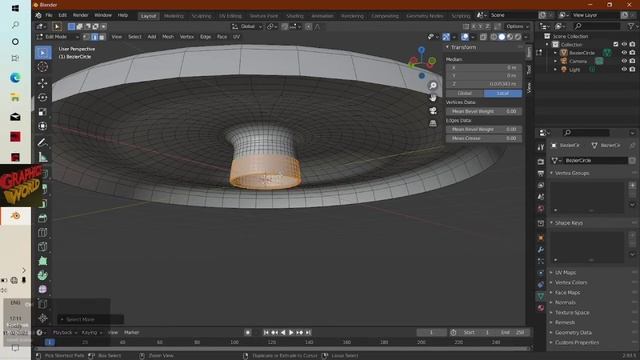Toggle camera view icon
Viewport: 640px width, 360px height.
(433, 111)
